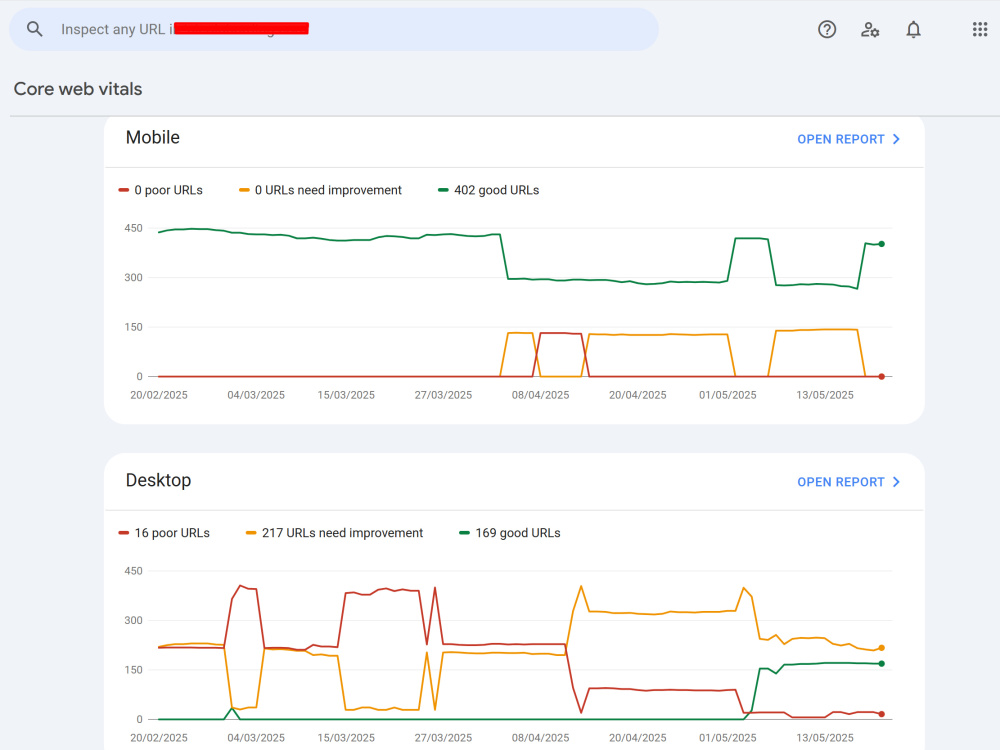
Task: Click the green end point on Mobile chart
Action: click(x=881, y=244)
